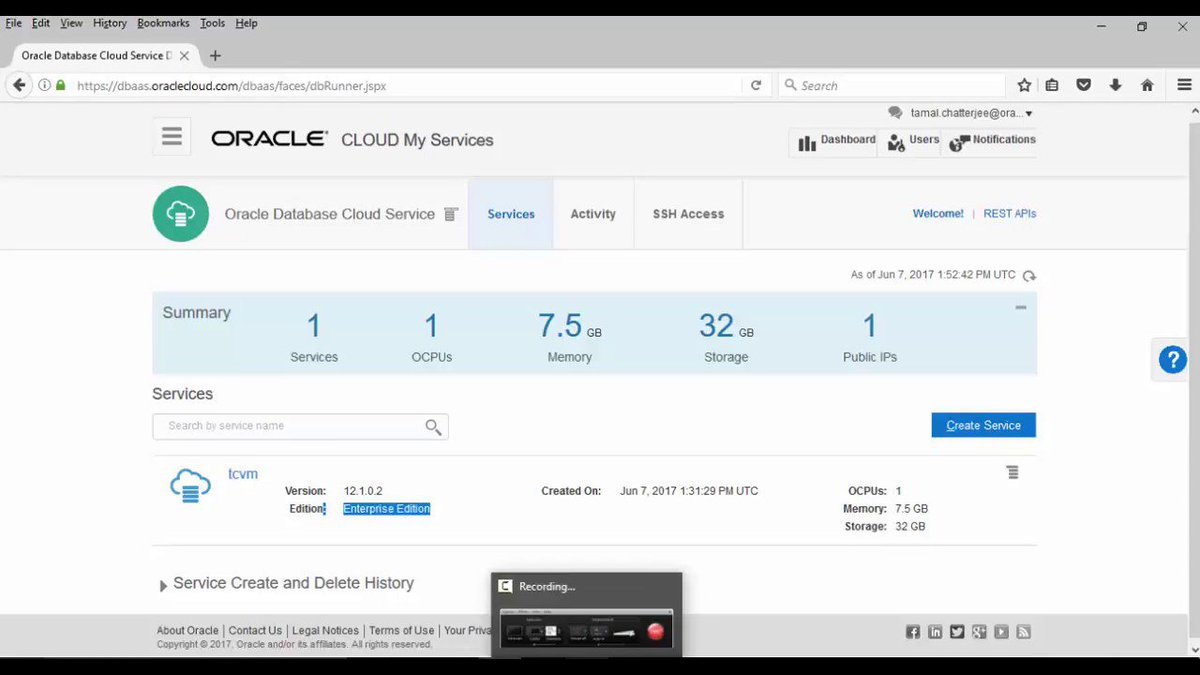
Task: Bookmark this page with the star icon
Action: [x=1024, y=86]
